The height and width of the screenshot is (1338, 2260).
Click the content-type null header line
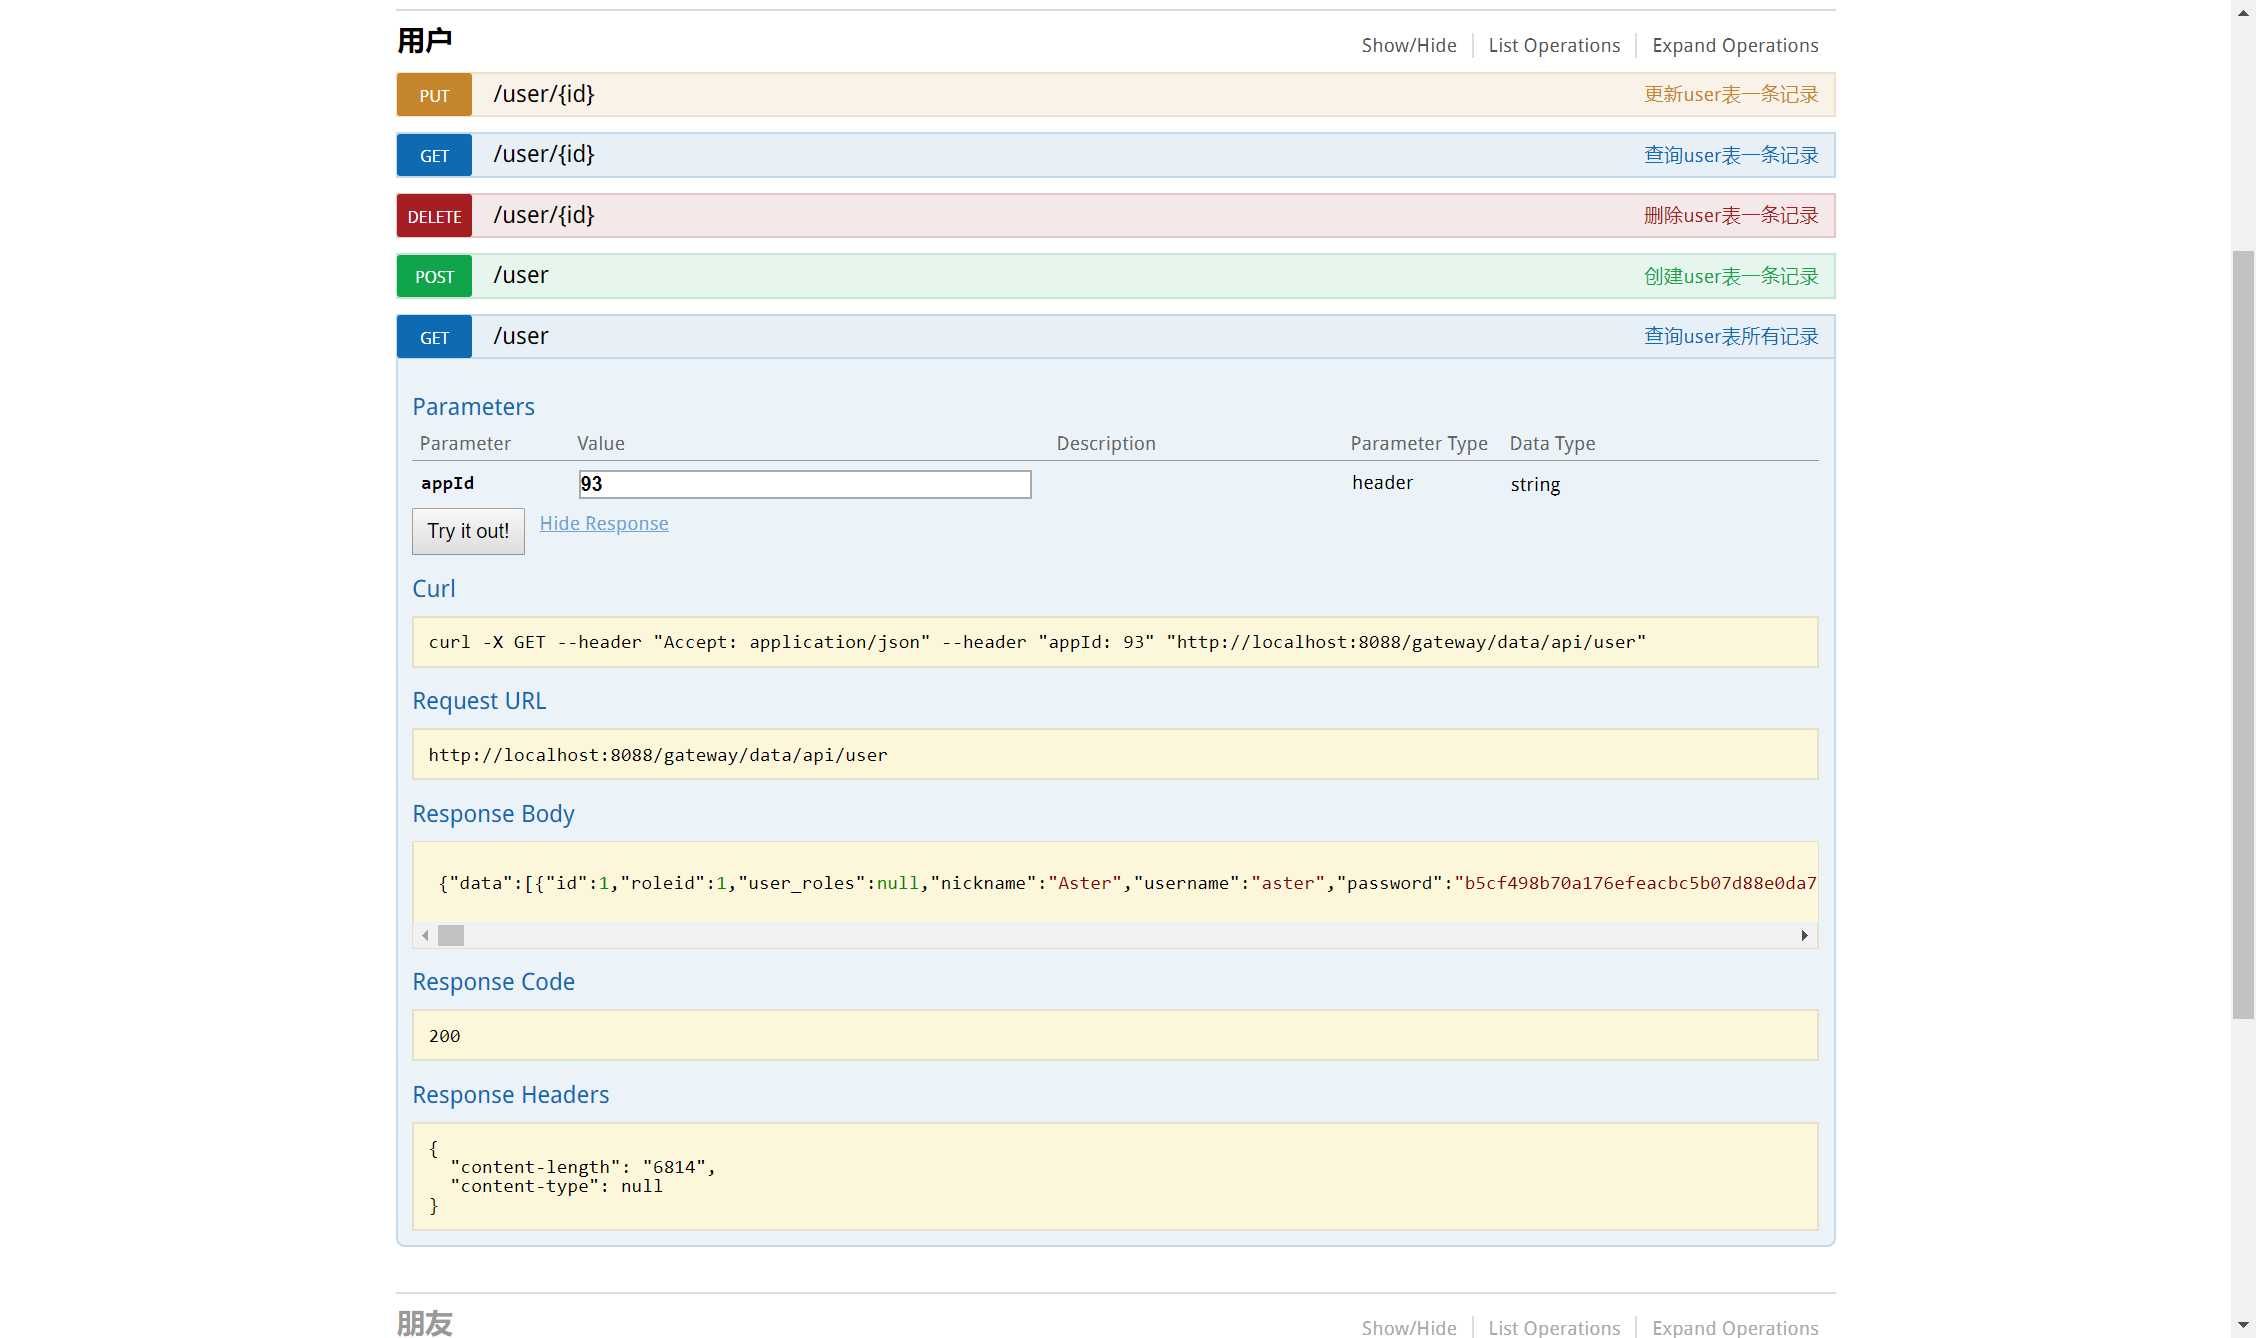(556, 1186)
